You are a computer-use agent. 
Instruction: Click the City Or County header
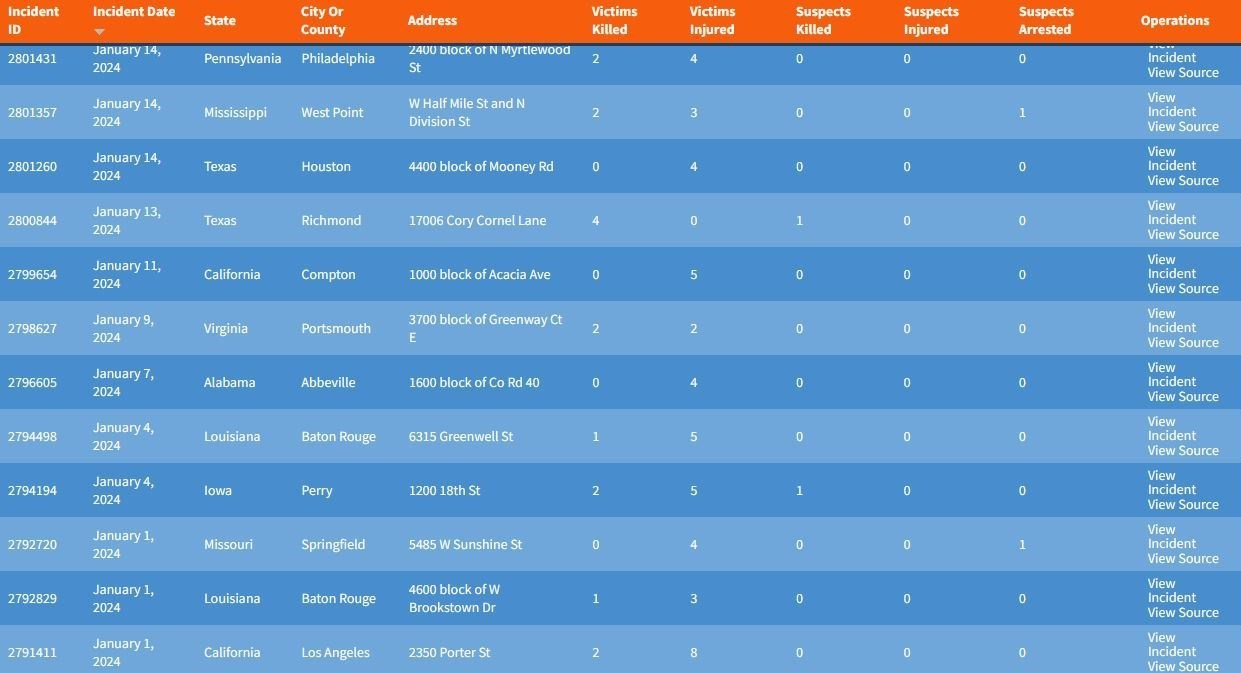coord(322,20)
